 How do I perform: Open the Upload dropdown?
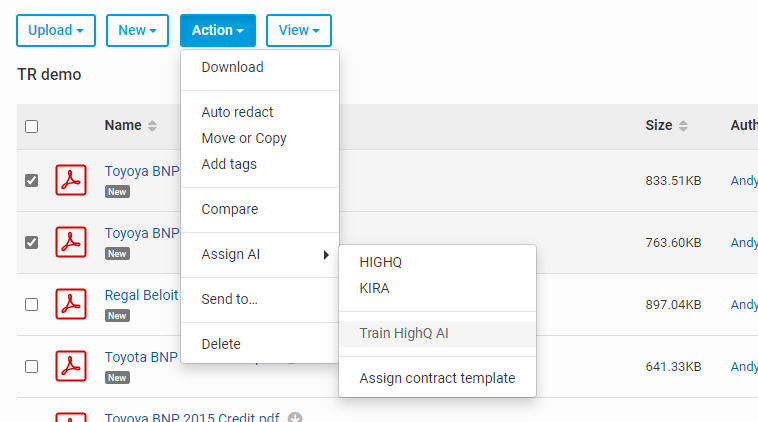[56, 30]
